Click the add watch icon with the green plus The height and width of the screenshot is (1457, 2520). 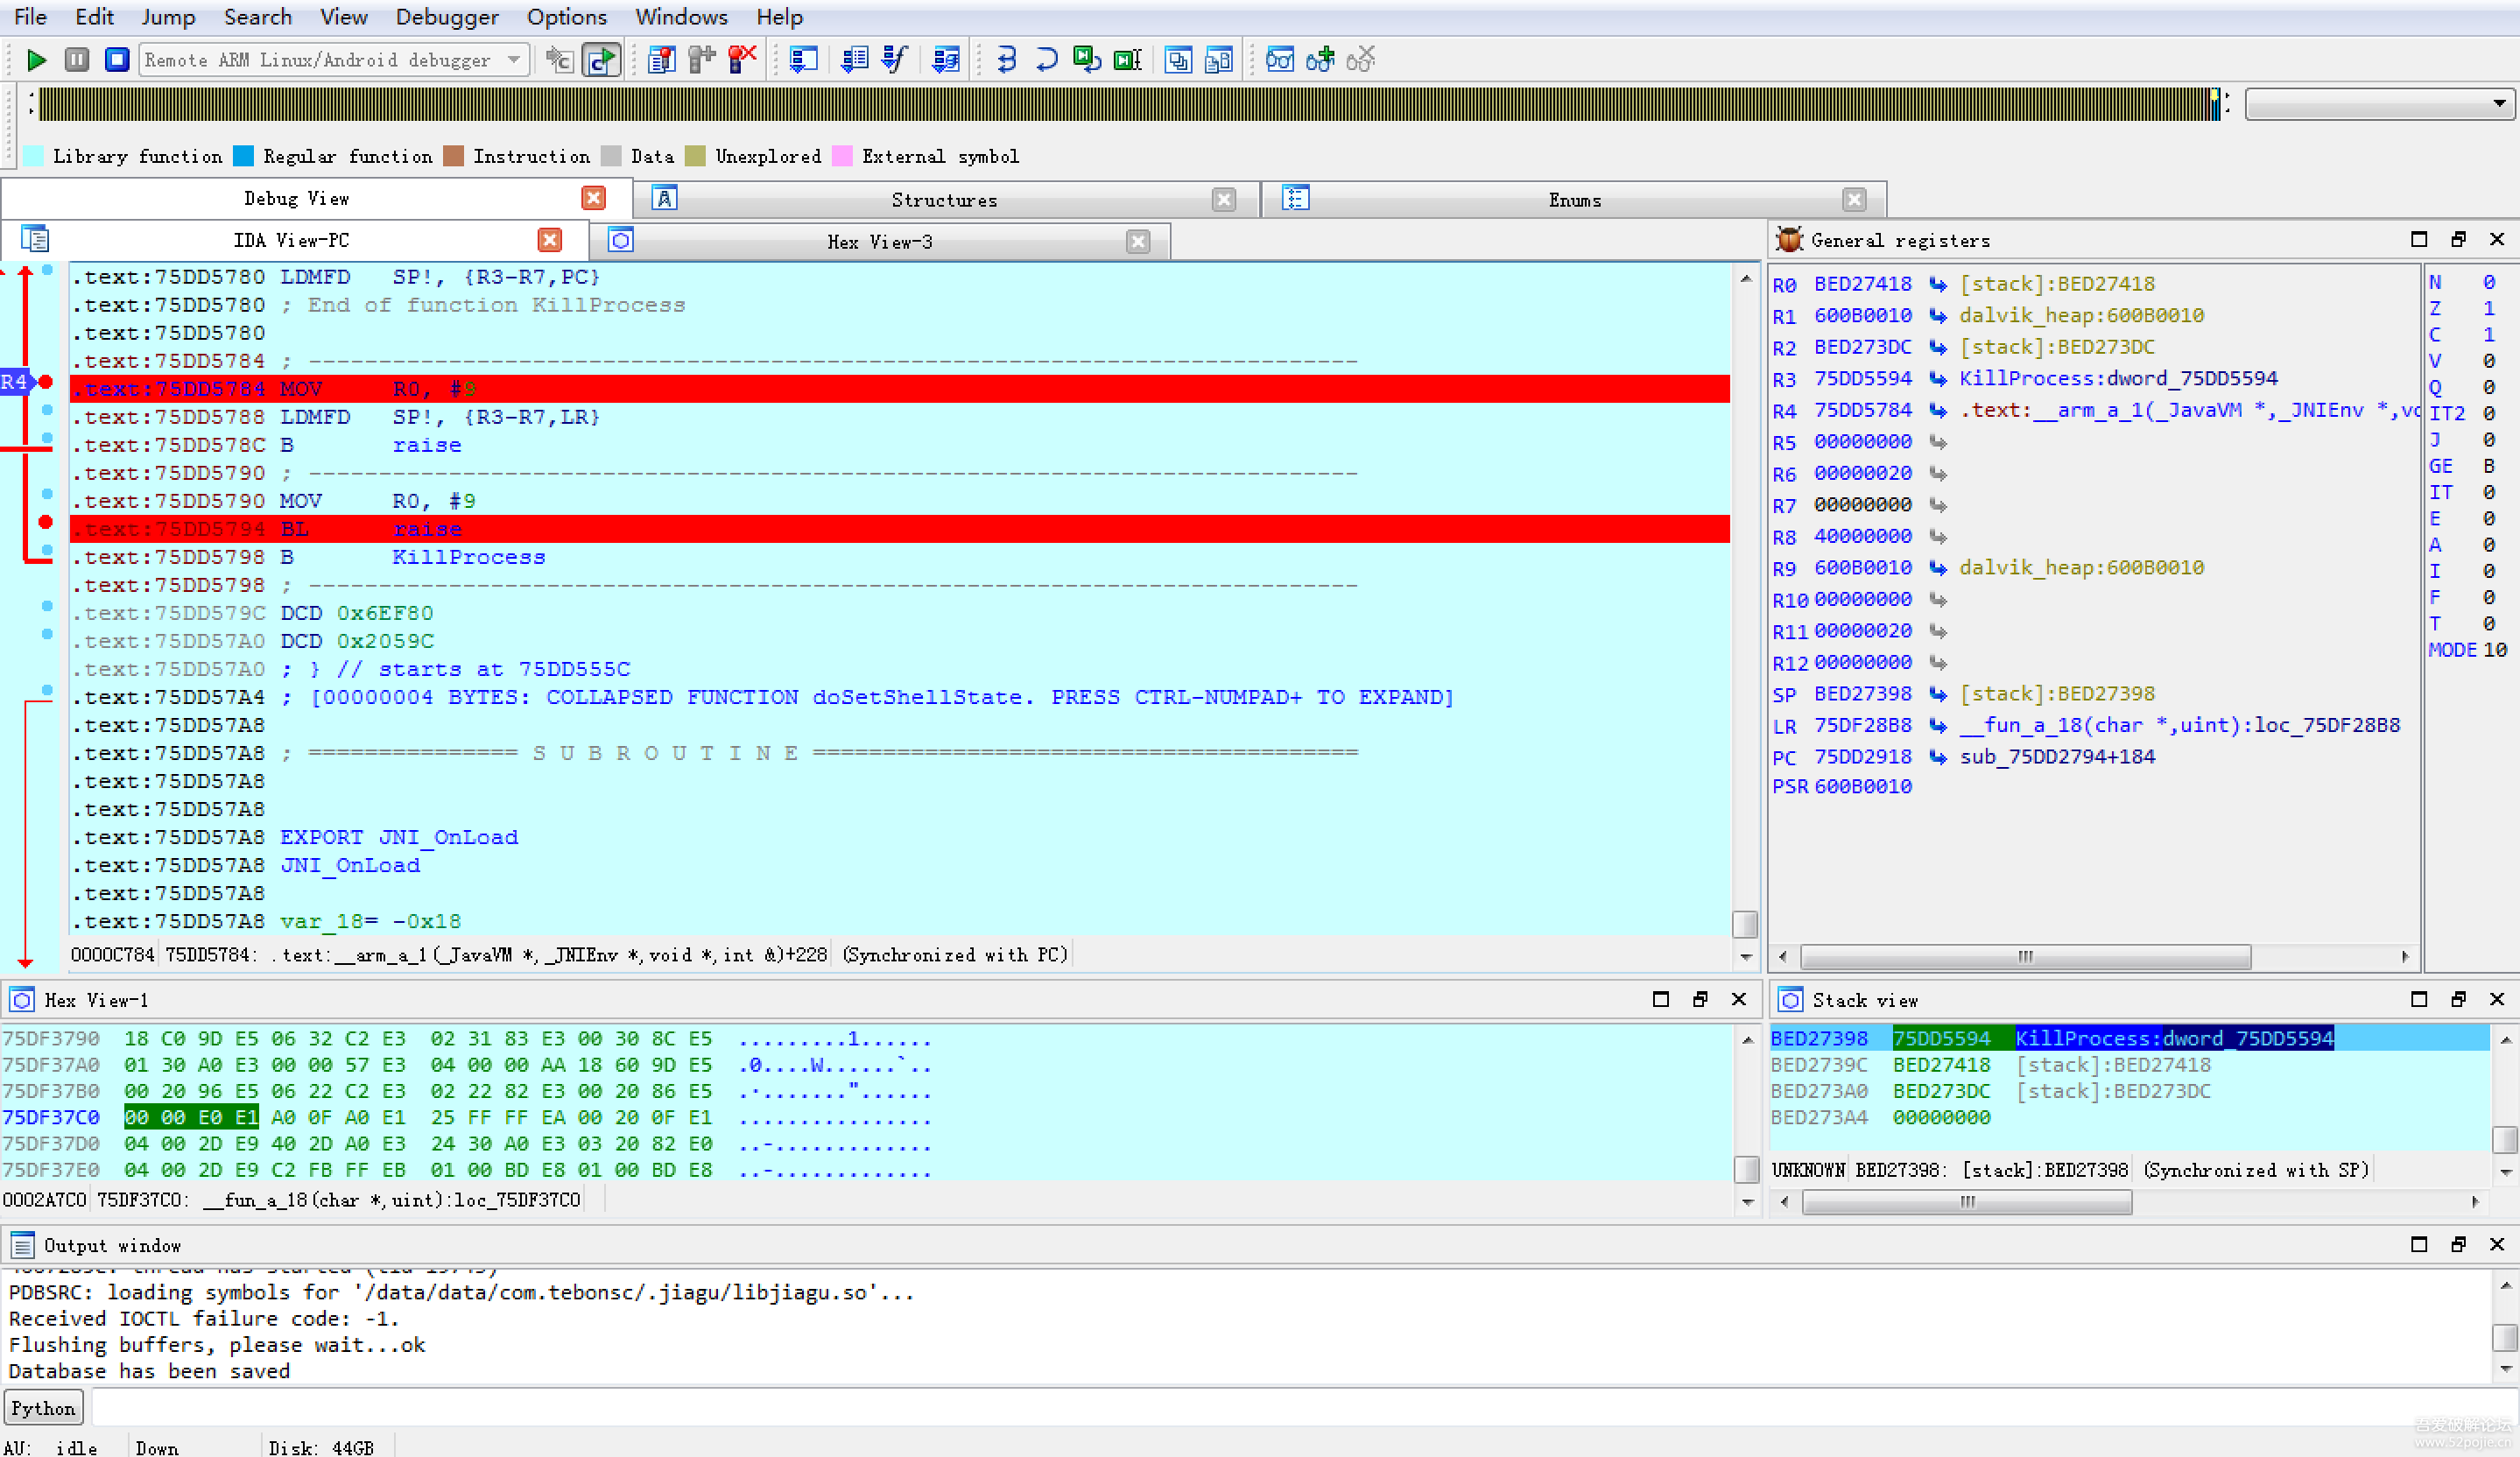(1320, 60)
